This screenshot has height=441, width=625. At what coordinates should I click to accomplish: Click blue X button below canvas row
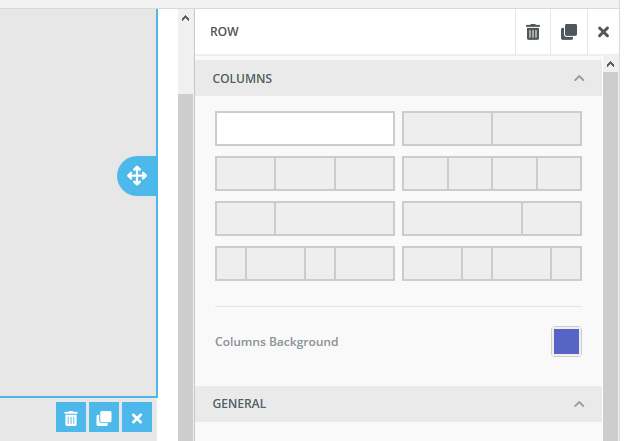pyautogui.click(x=137, y=417)
